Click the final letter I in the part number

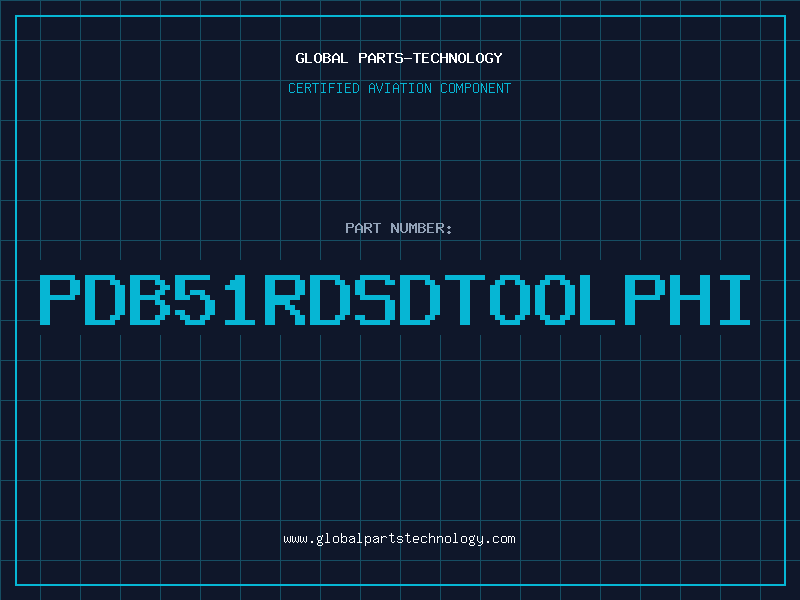pos(730,299)
